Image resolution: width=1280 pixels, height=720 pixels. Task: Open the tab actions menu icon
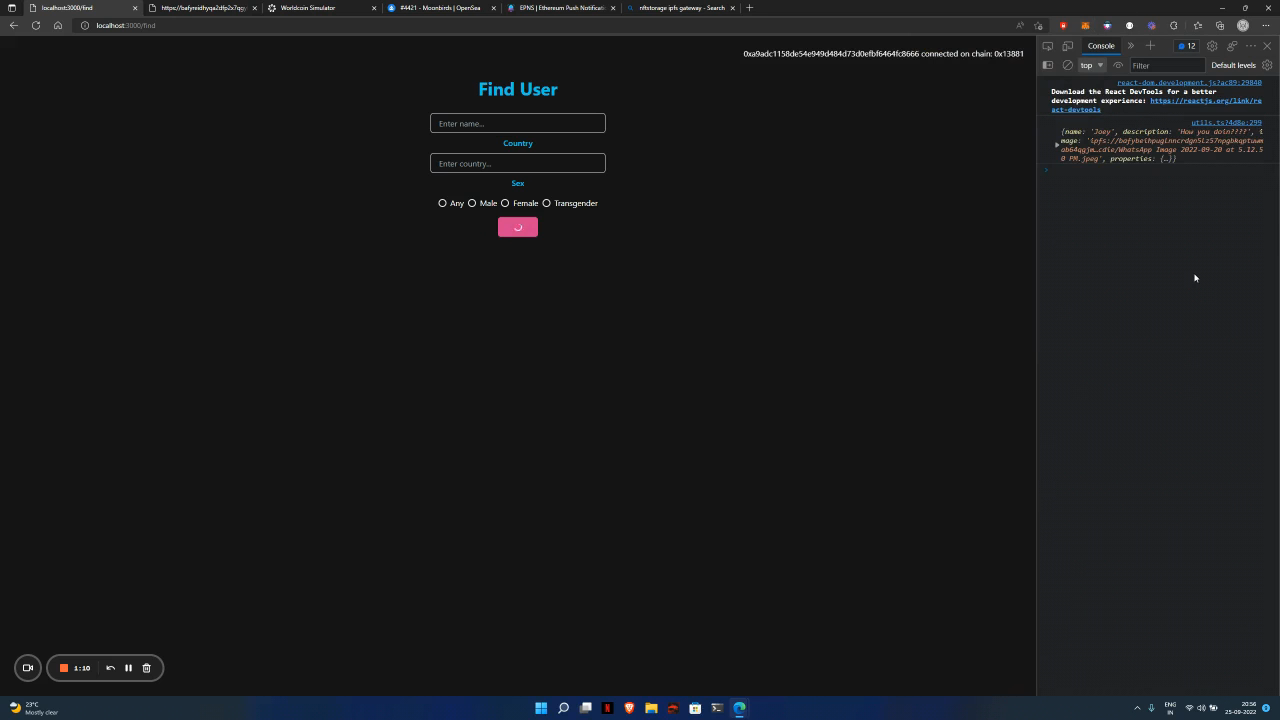point(12,8)
